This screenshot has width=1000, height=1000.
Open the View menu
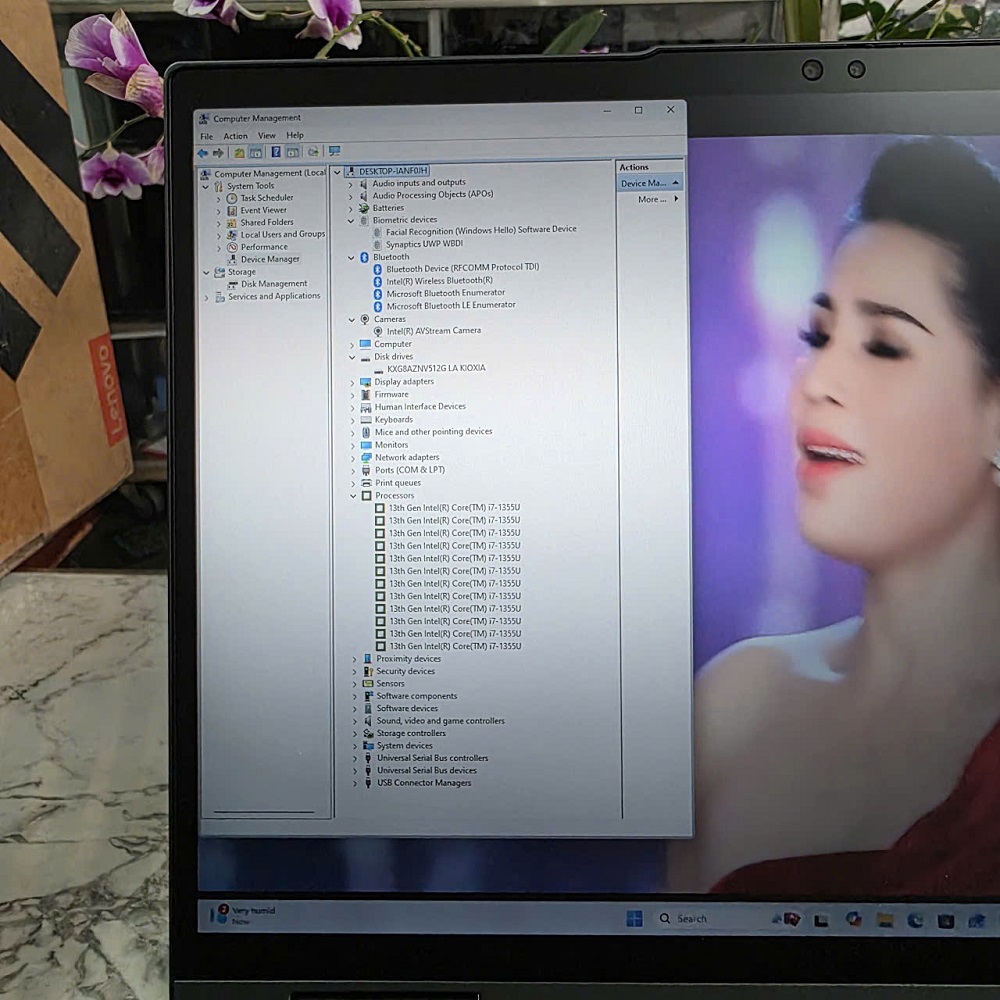[x=266, y=136]
